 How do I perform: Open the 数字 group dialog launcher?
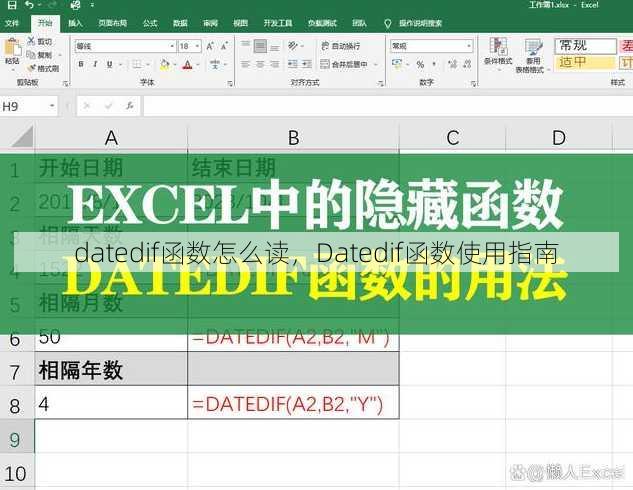coord(473,84)
